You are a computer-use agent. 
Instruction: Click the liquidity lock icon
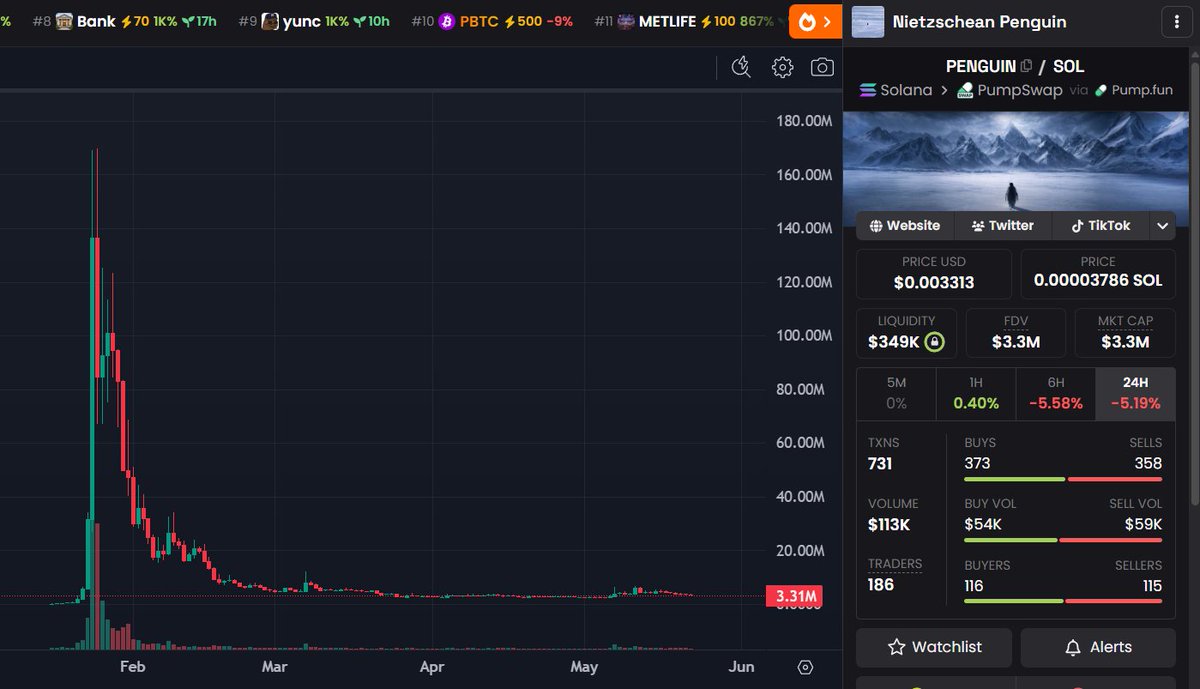click(x=934, y=342)
